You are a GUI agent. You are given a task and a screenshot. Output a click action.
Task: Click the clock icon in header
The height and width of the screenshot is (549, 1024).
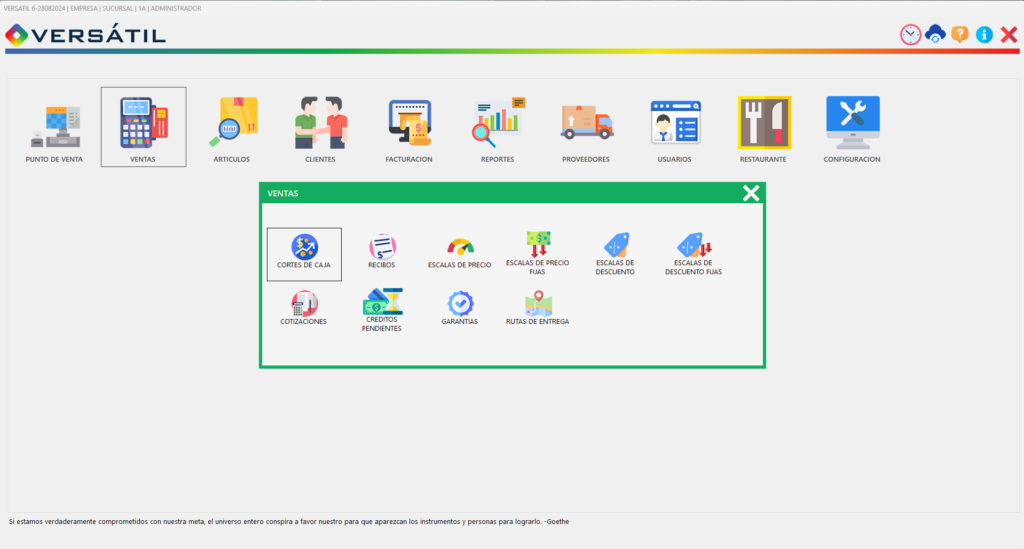(x=910, y=34)
